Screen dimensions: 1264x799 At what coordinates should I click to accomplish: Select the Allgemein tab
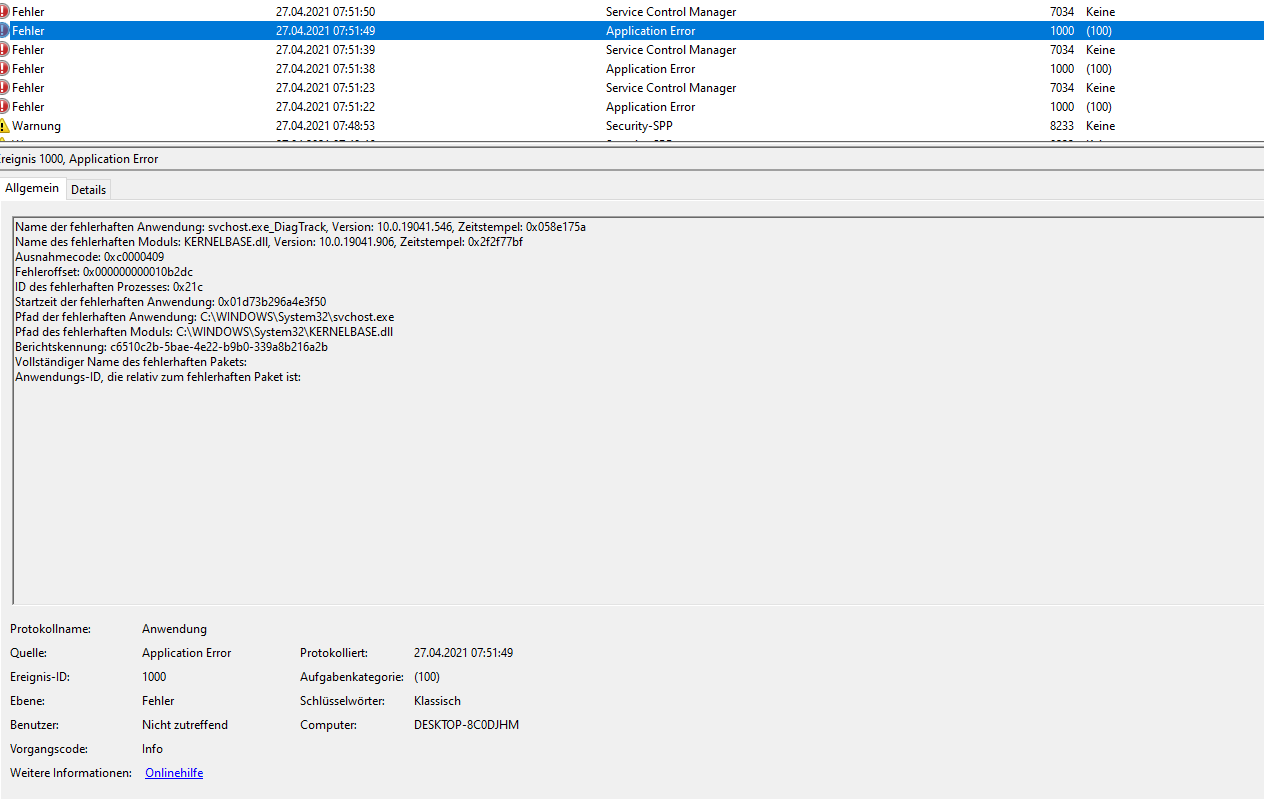click(x=32, y=188)
